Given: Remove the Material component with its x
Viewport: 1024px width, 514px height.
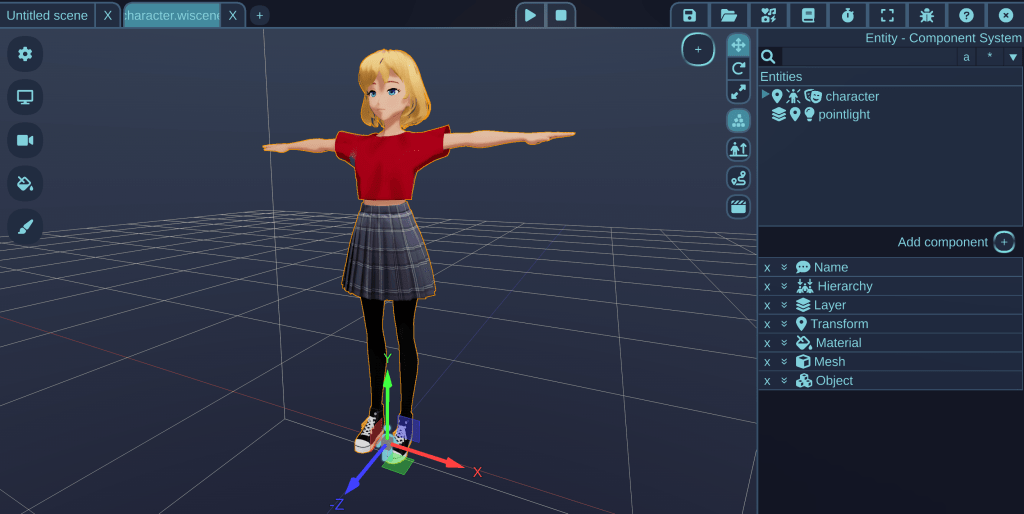Looking at the screenshot, I should pyautogui.click(x=767, y=343).
